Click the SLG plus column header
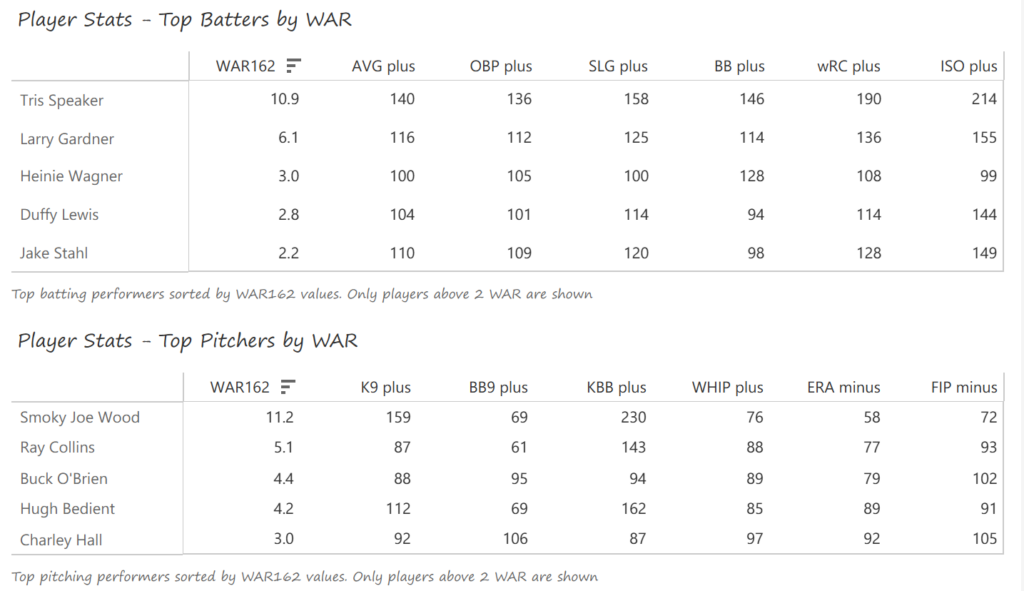The width and height of the screenshot is (1024, 591). tap(618, 67)
